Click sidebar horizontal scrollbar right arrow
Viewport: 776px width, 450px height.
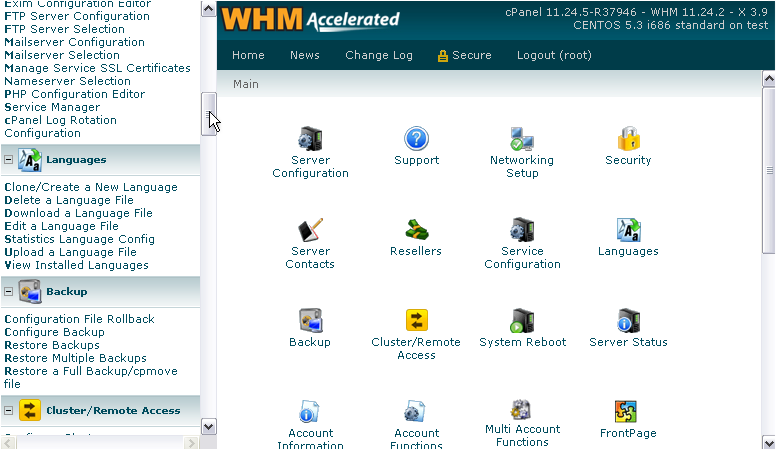coord(191,442)
